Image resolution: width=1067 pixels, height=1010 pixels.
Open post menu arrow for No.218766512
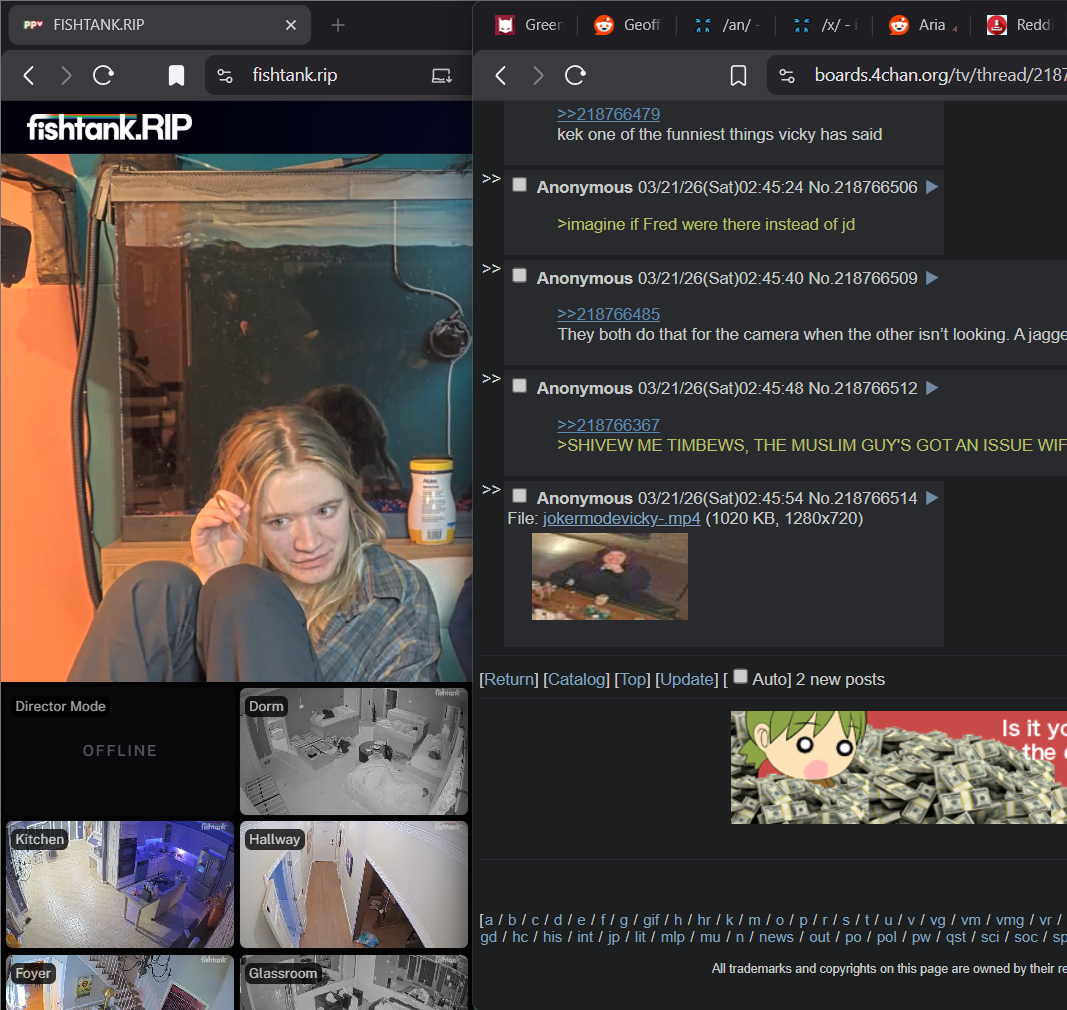coord(932,388)
